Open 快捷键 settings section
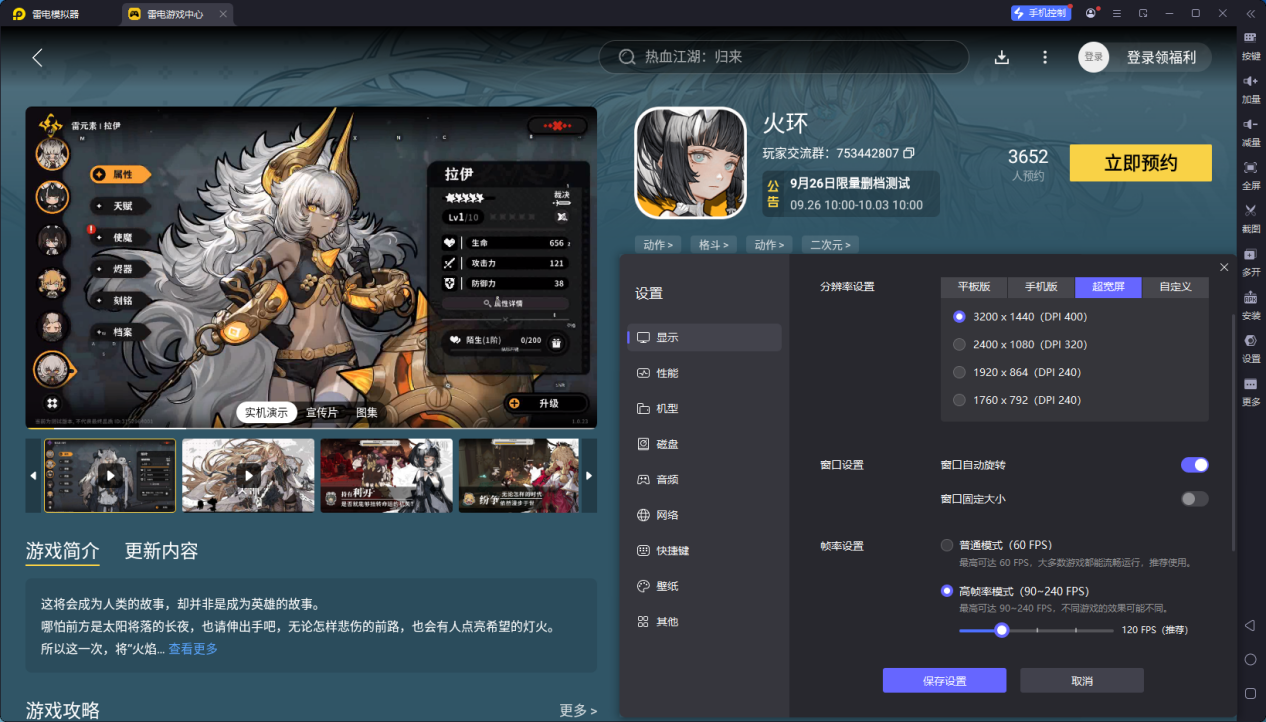 click(704, 550)
